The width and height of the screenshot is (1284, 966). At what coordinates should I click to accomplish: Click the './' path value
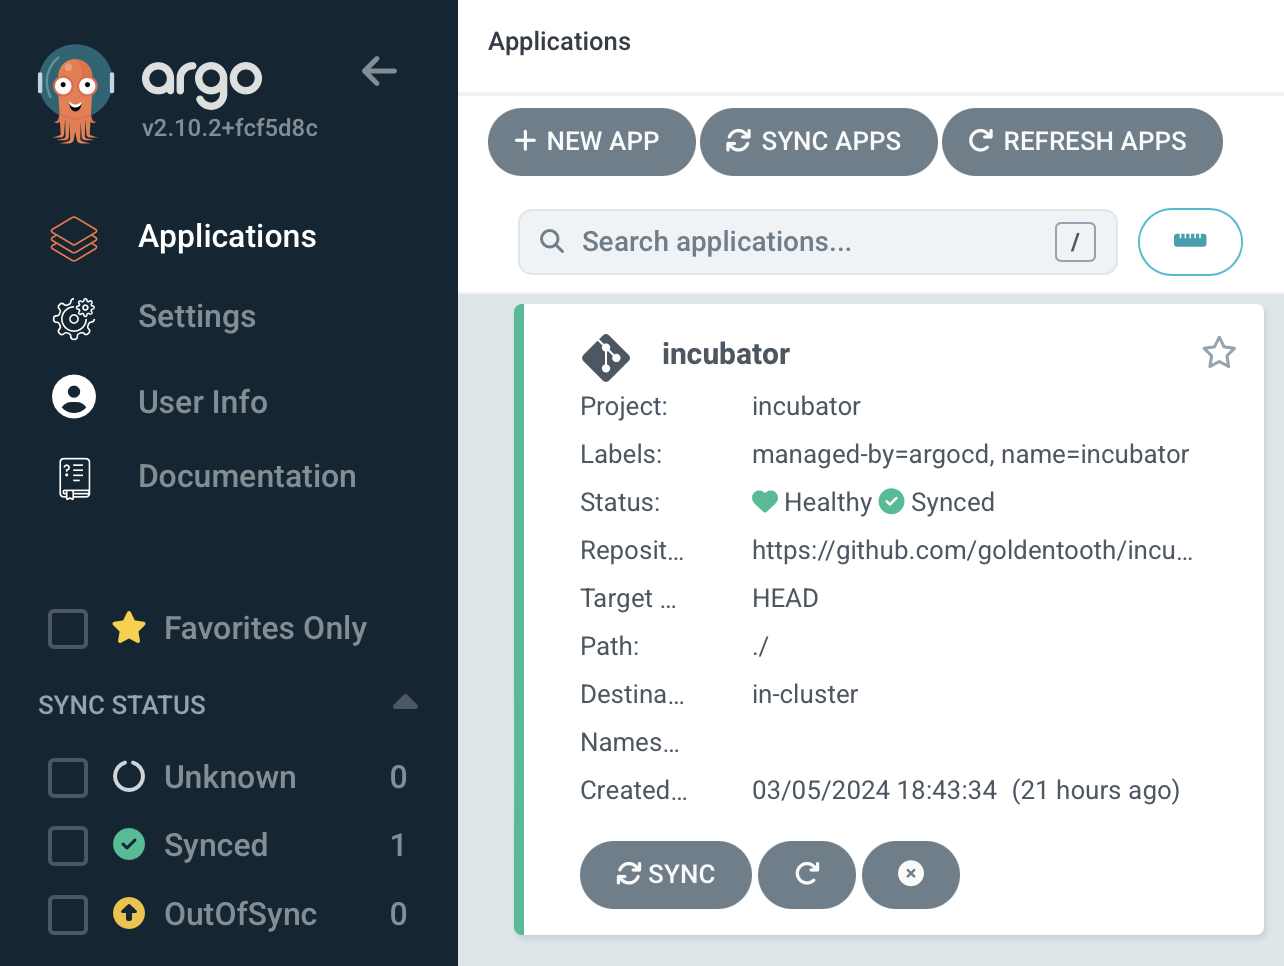coord(760,646)
